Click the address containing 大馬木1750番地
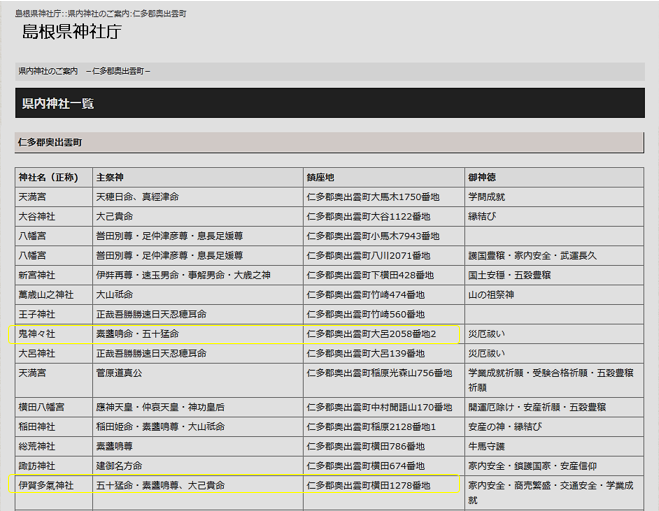 [373, 197]
